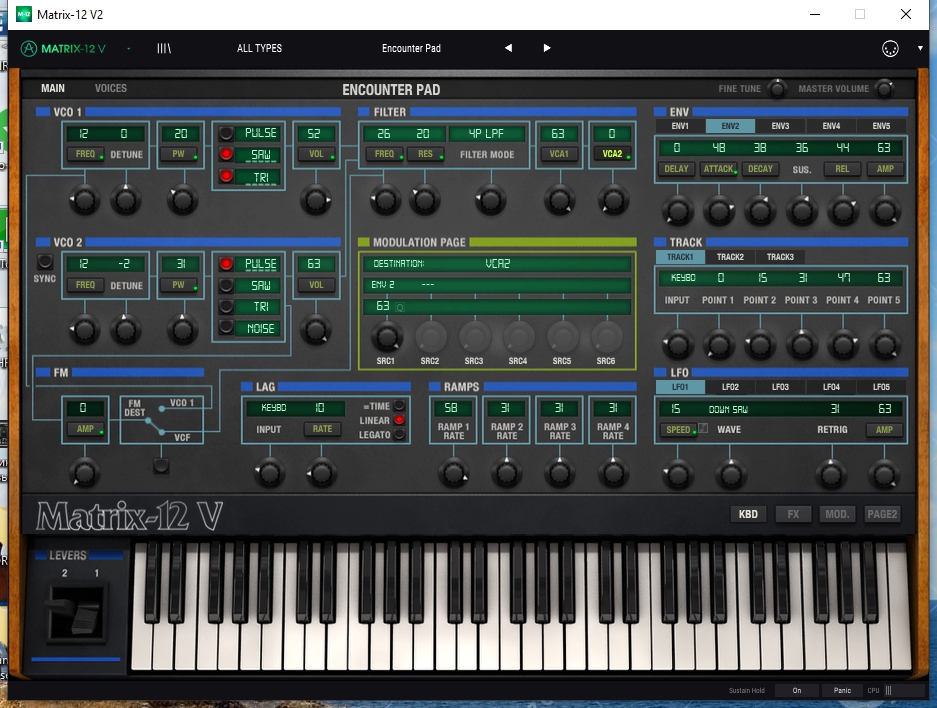
Task: Select the VCA2 button
Action: tap(612, 154)
